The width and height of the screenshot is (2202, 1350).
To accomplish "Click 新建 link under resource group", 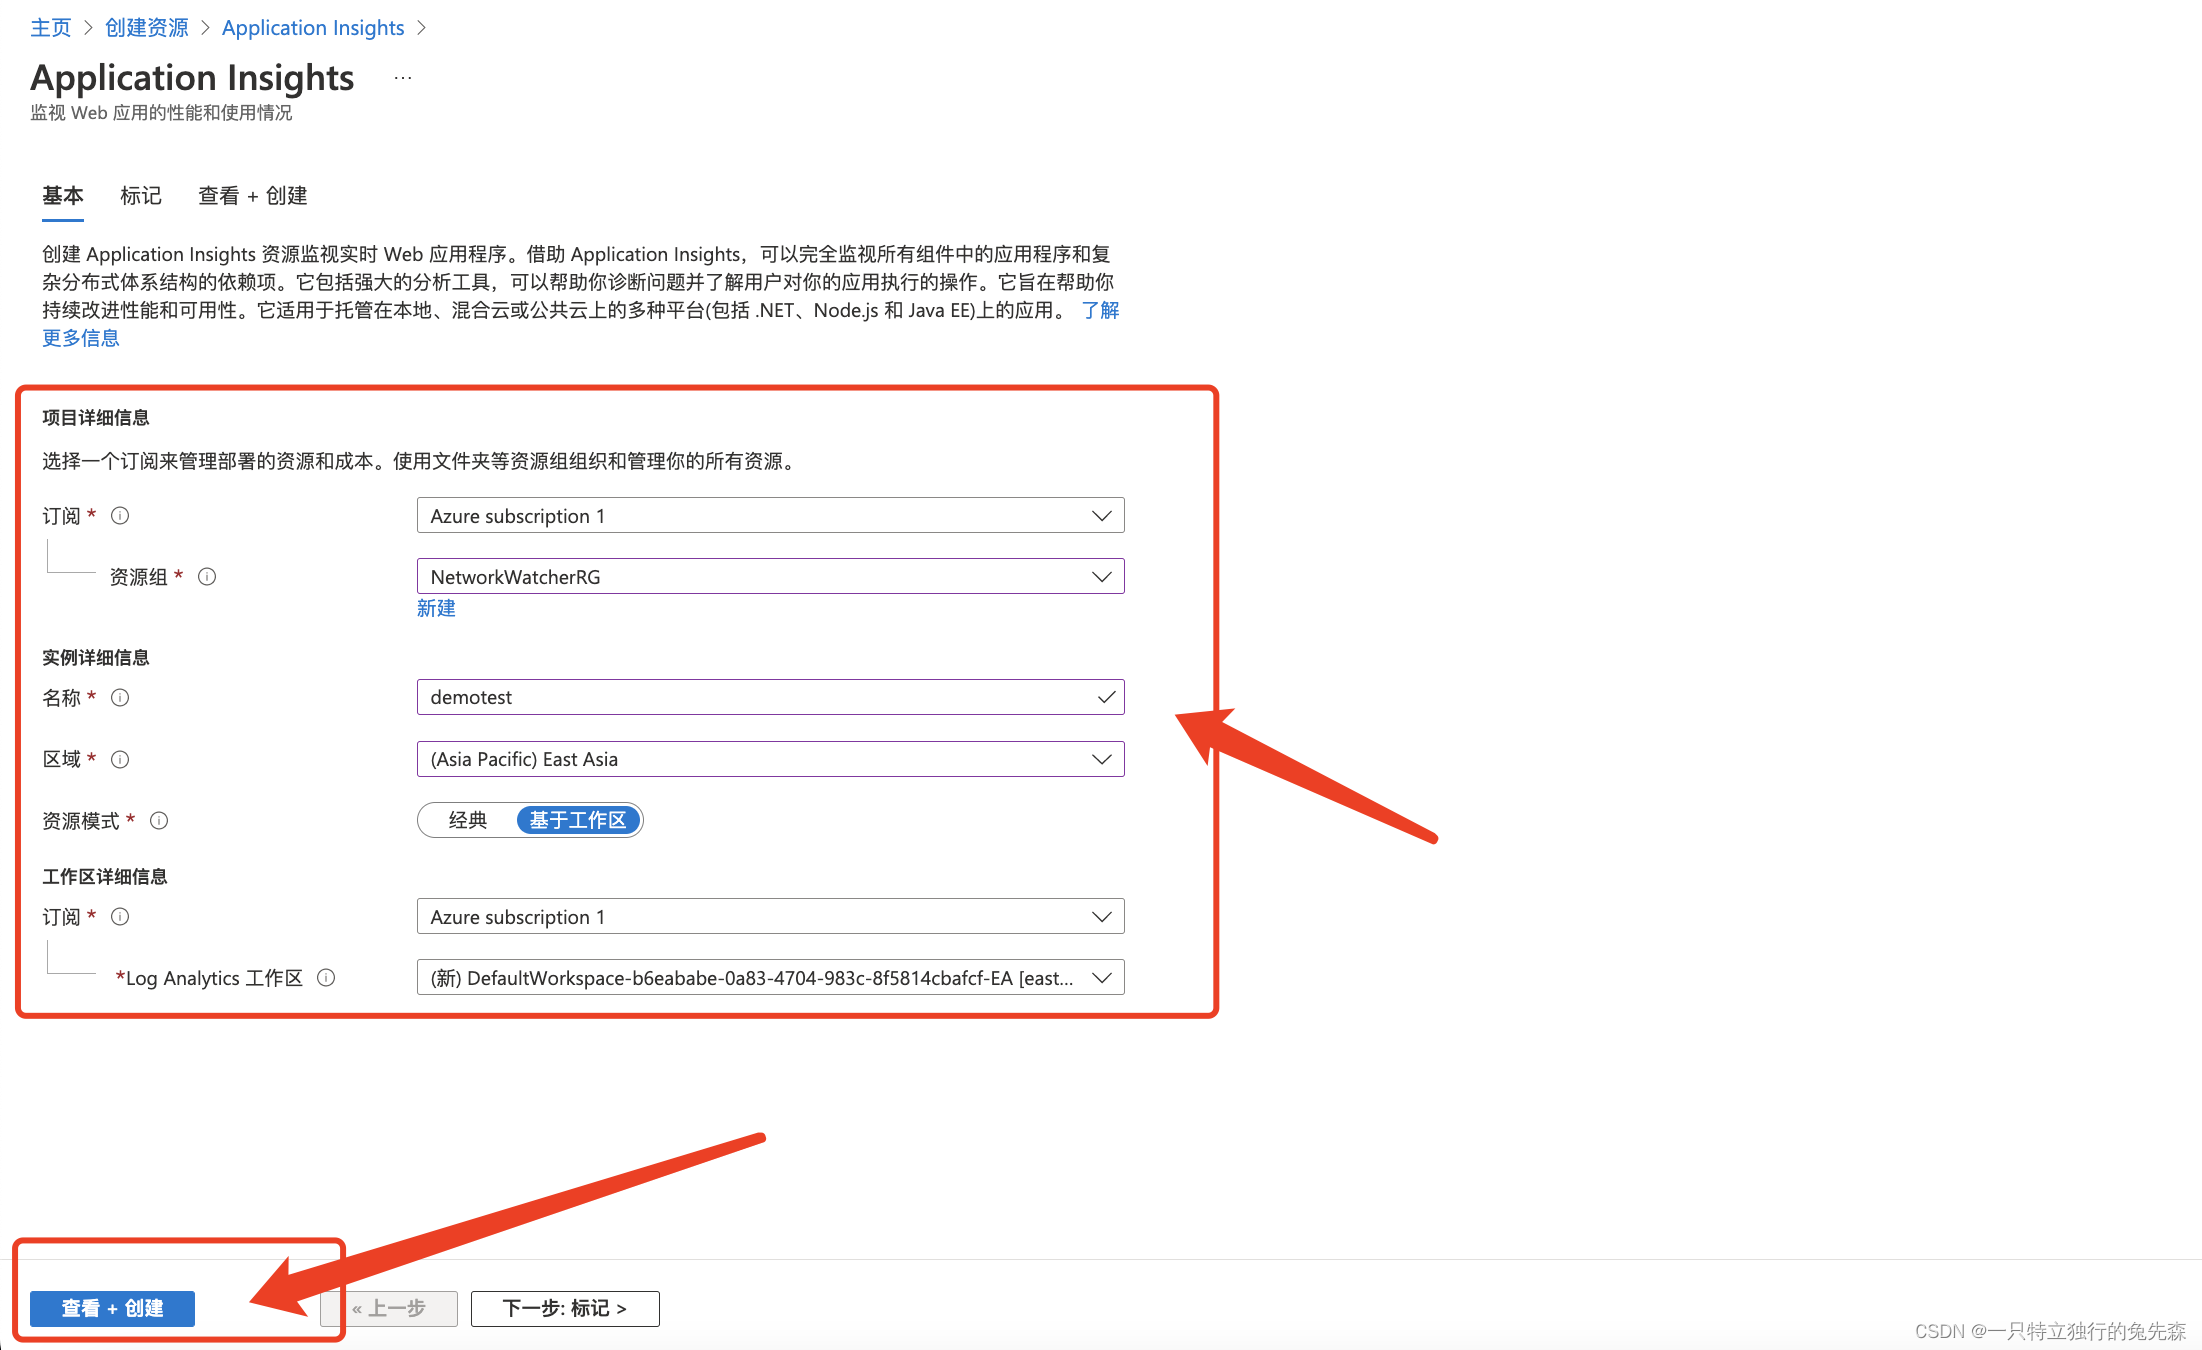I will pyautogui.click(x=436, y=608).
